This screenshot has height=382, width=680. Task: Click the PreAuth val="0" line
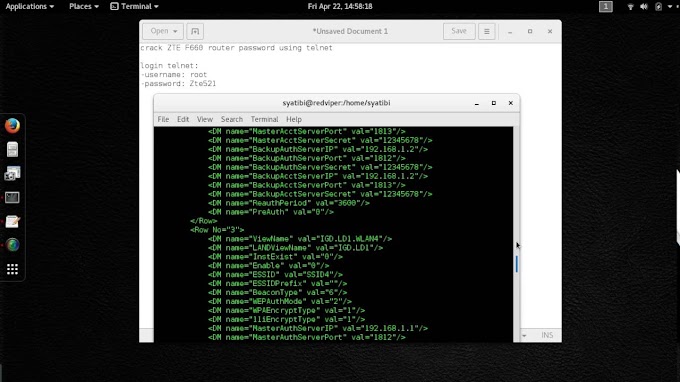271,212
